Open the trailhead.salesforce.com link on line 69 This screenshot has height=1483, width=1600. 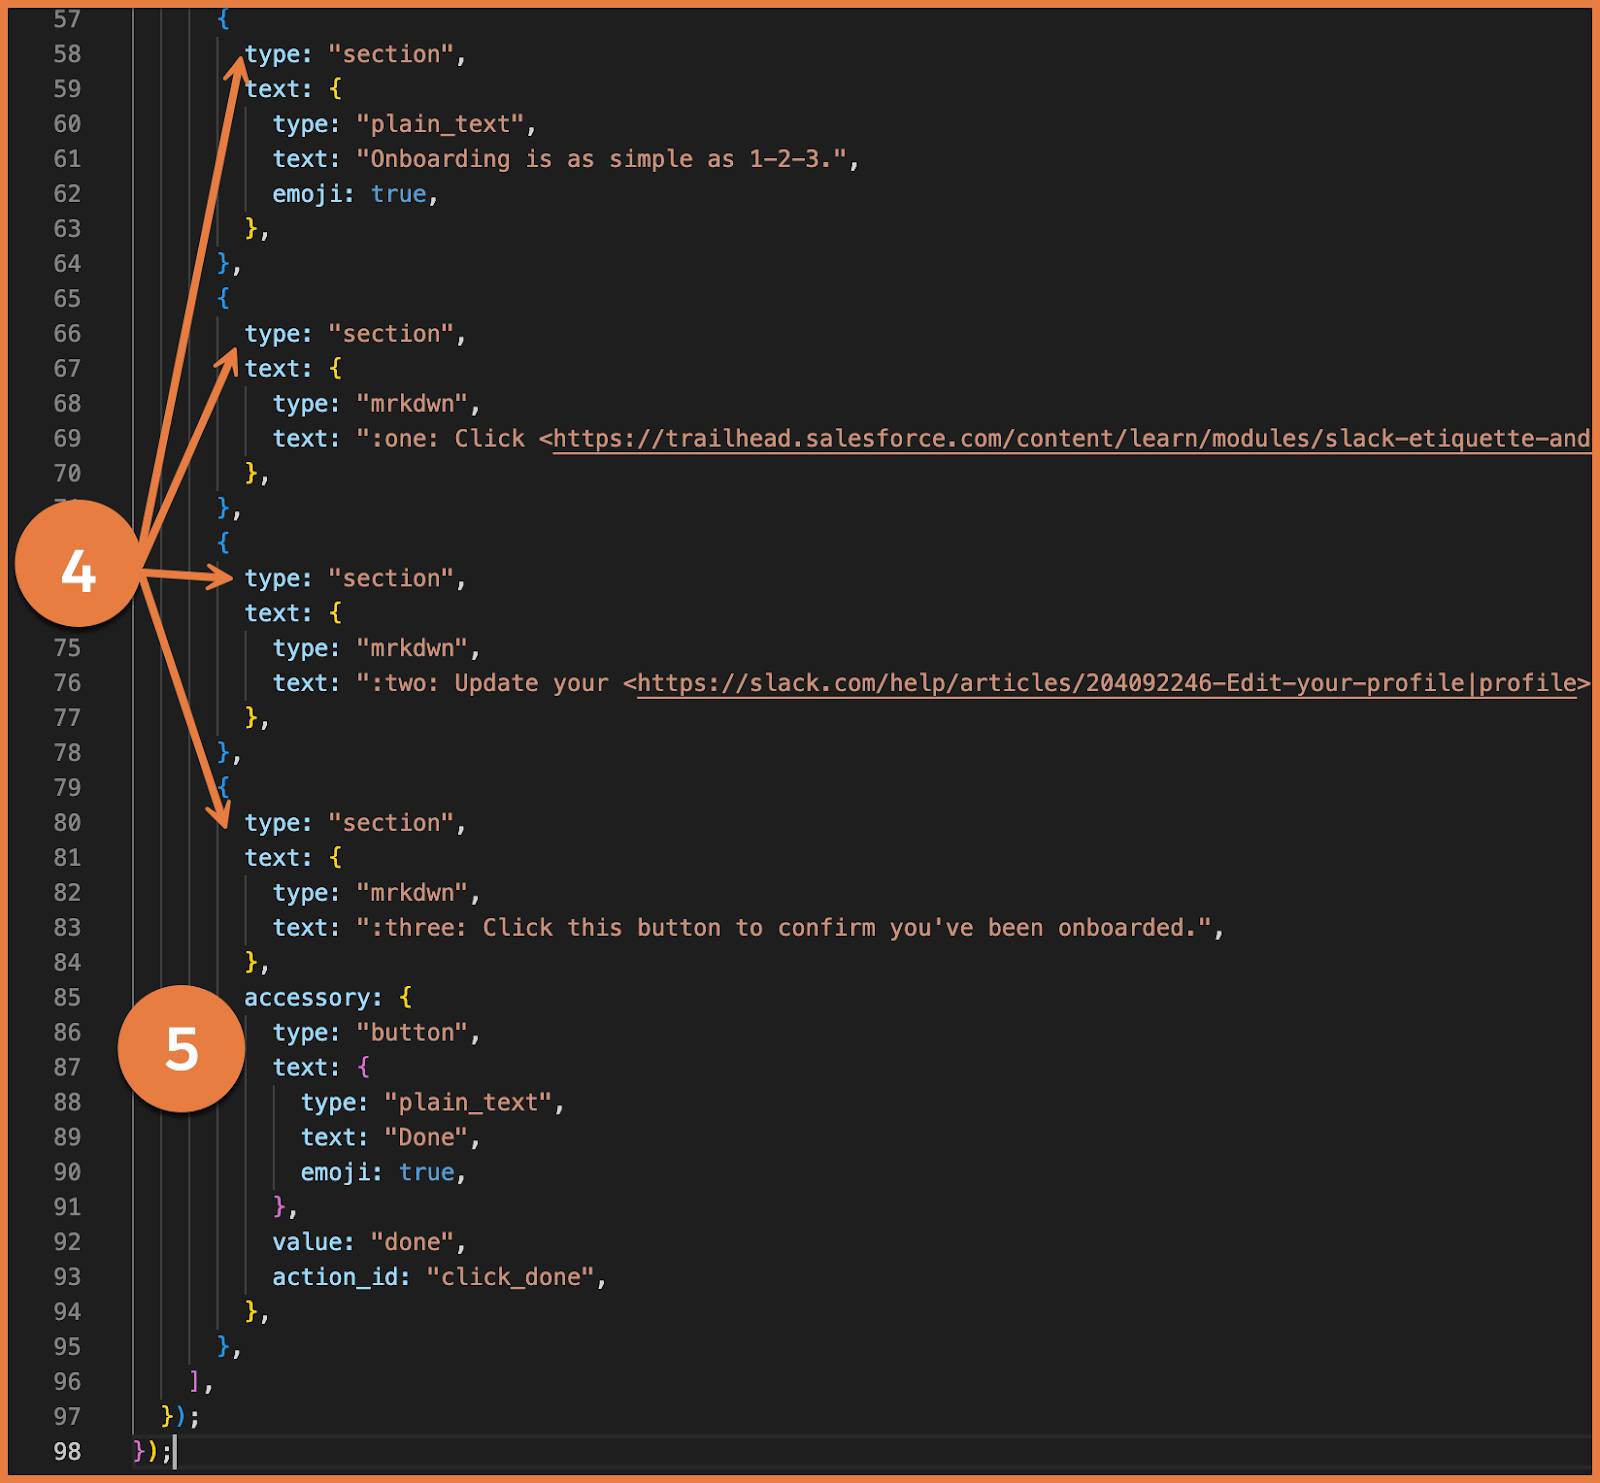click(x=1071, y=439)
